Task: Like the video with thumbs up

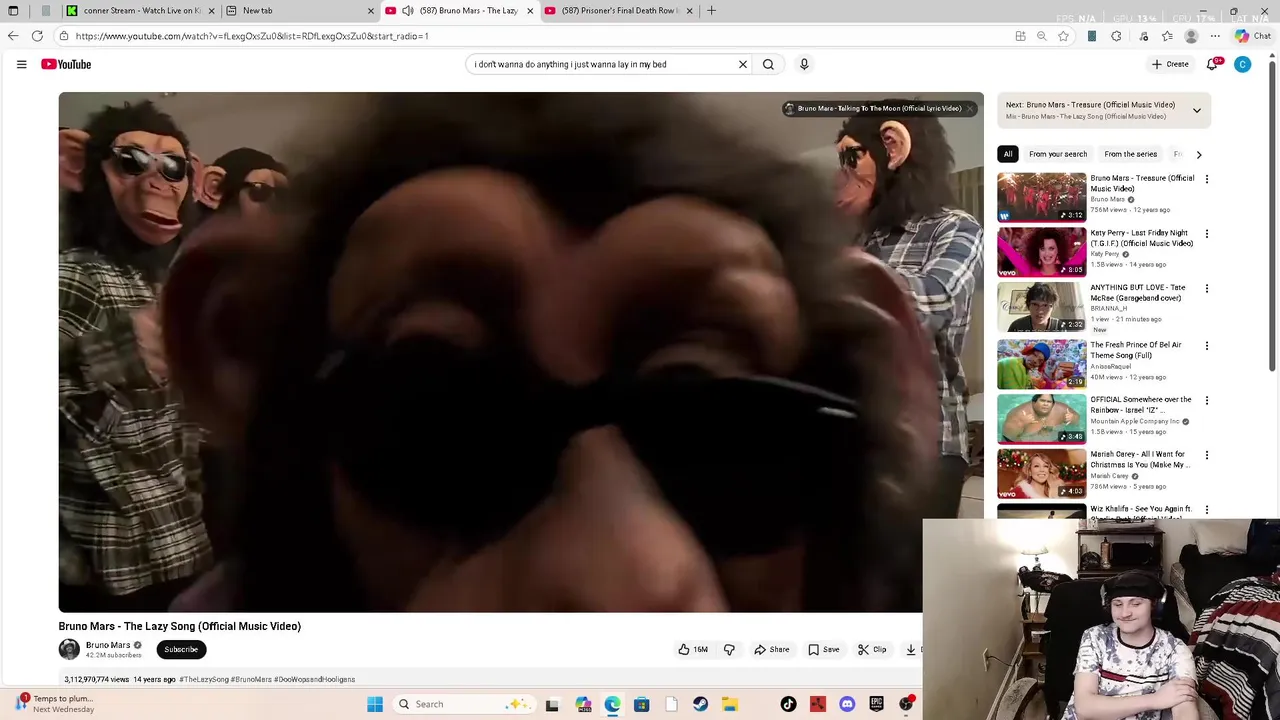Action: click(x=693, y=649)
